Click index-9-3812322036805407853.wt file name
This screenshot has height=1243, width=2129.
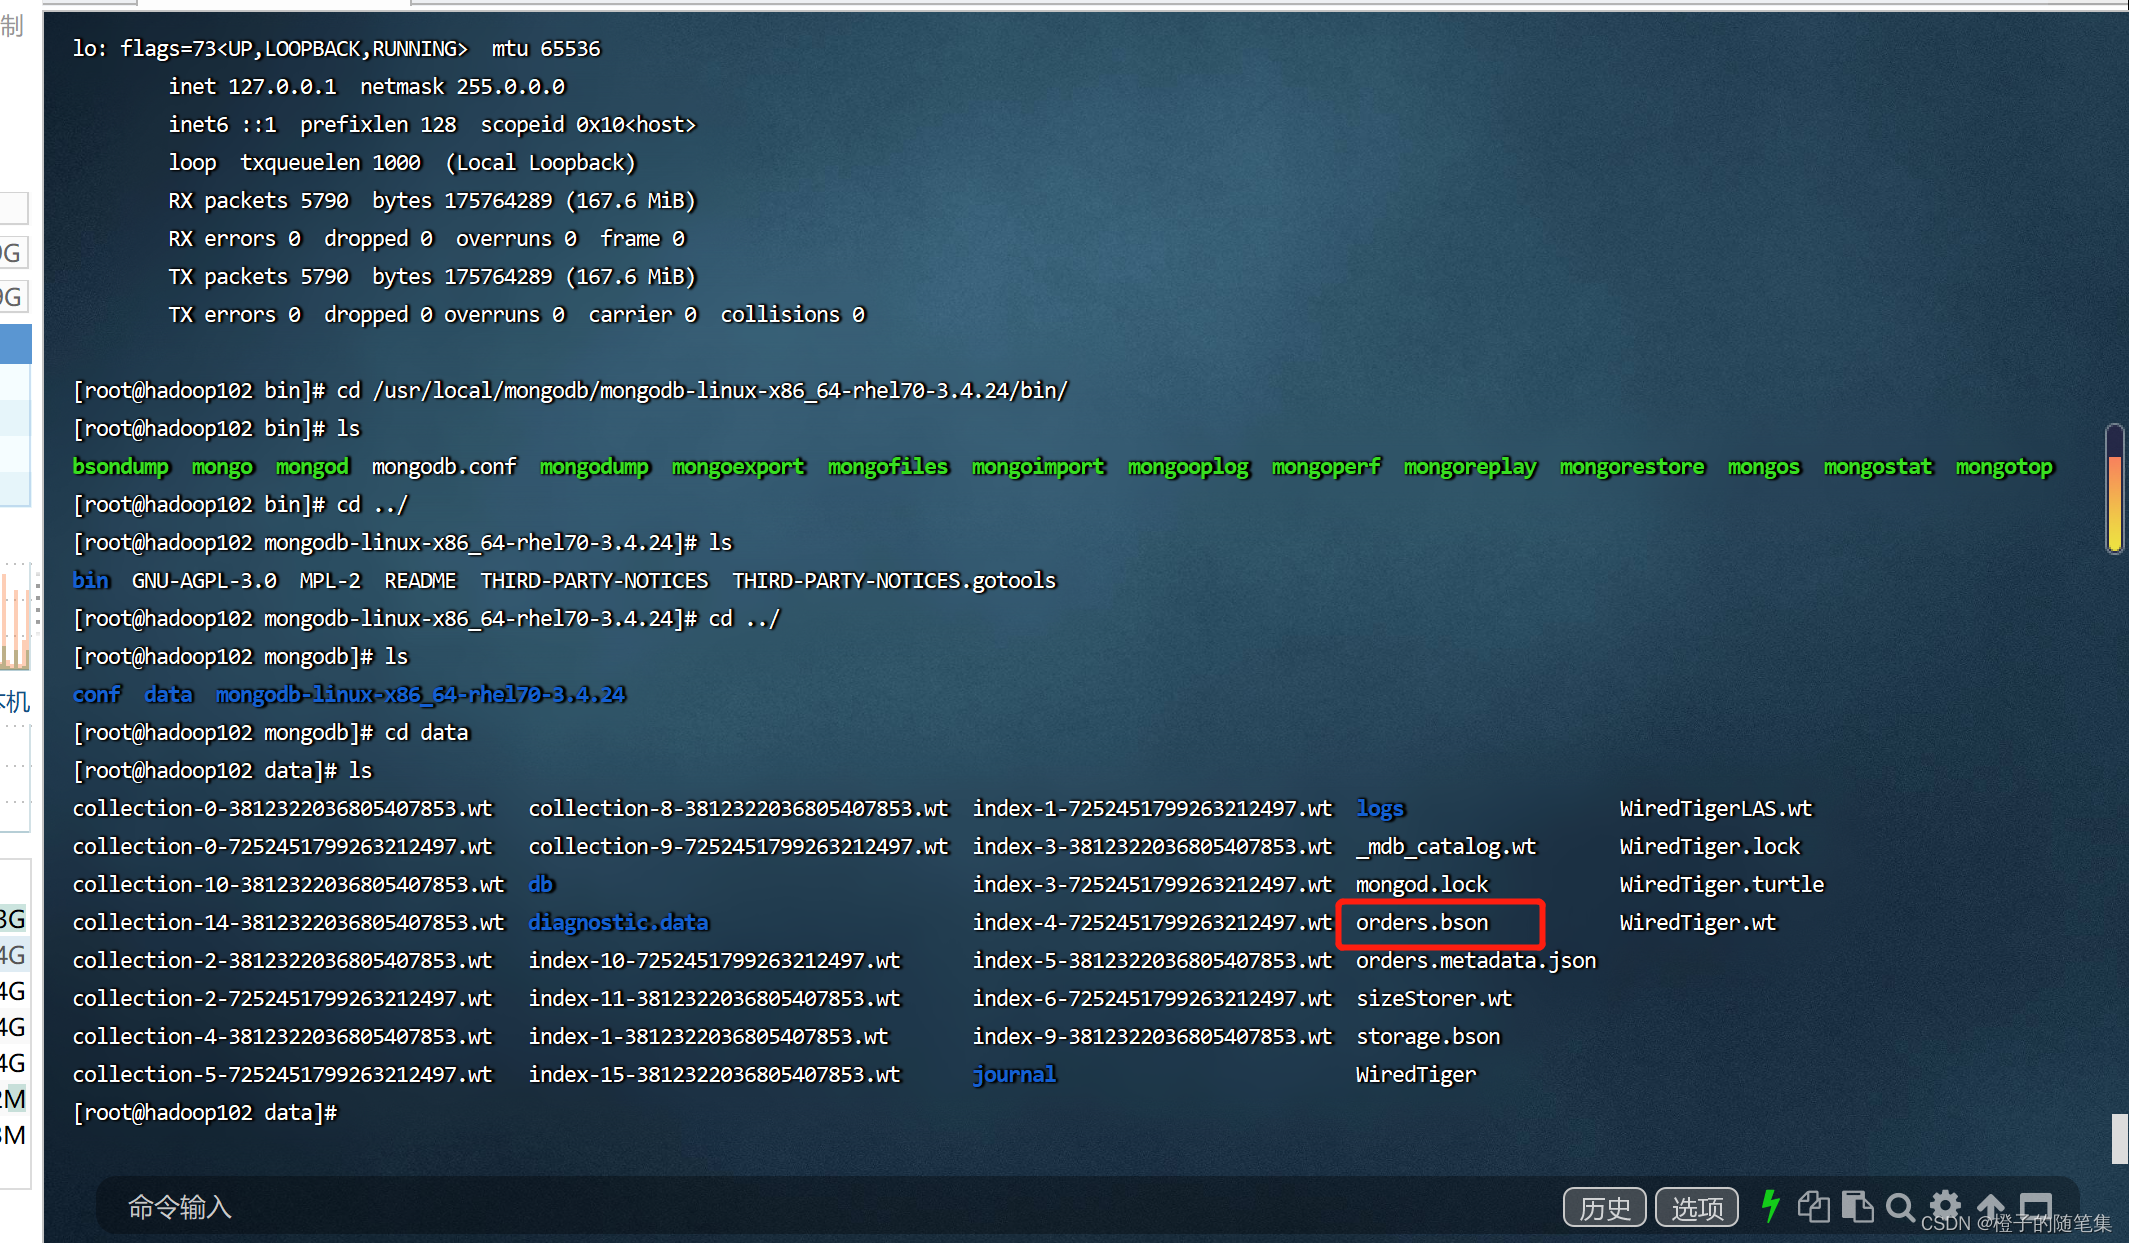[x=1152, y=1036]
